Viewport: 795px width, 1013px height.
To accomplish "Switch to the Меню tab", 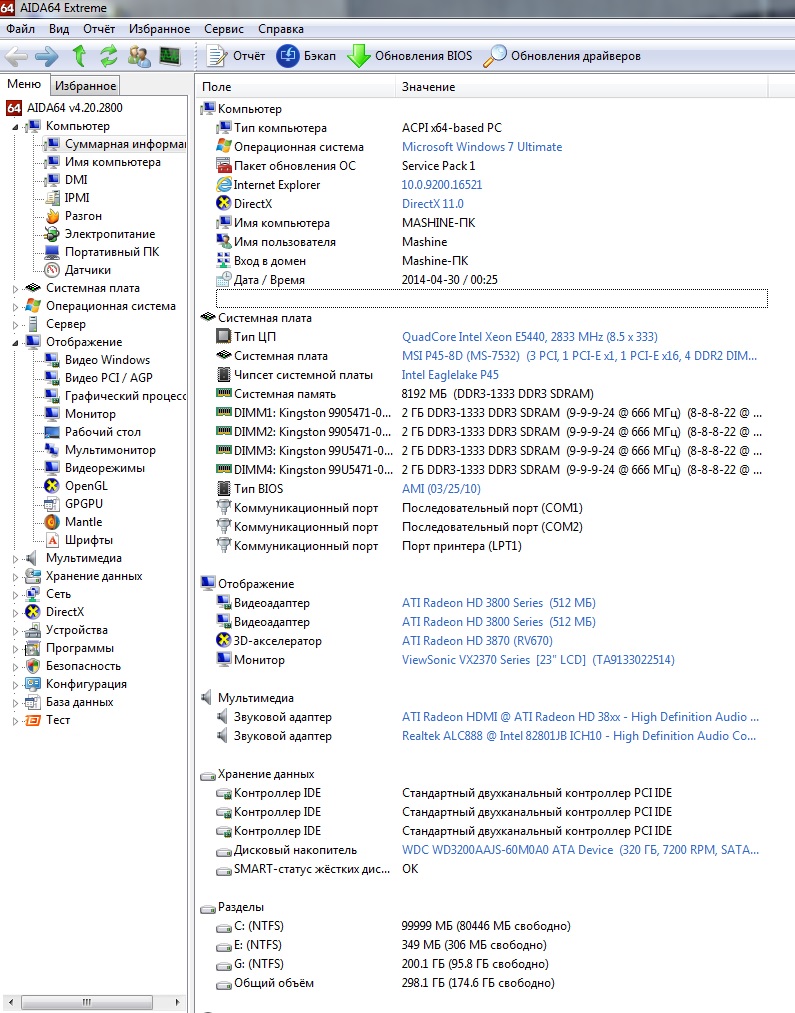I will coord(24,84).
